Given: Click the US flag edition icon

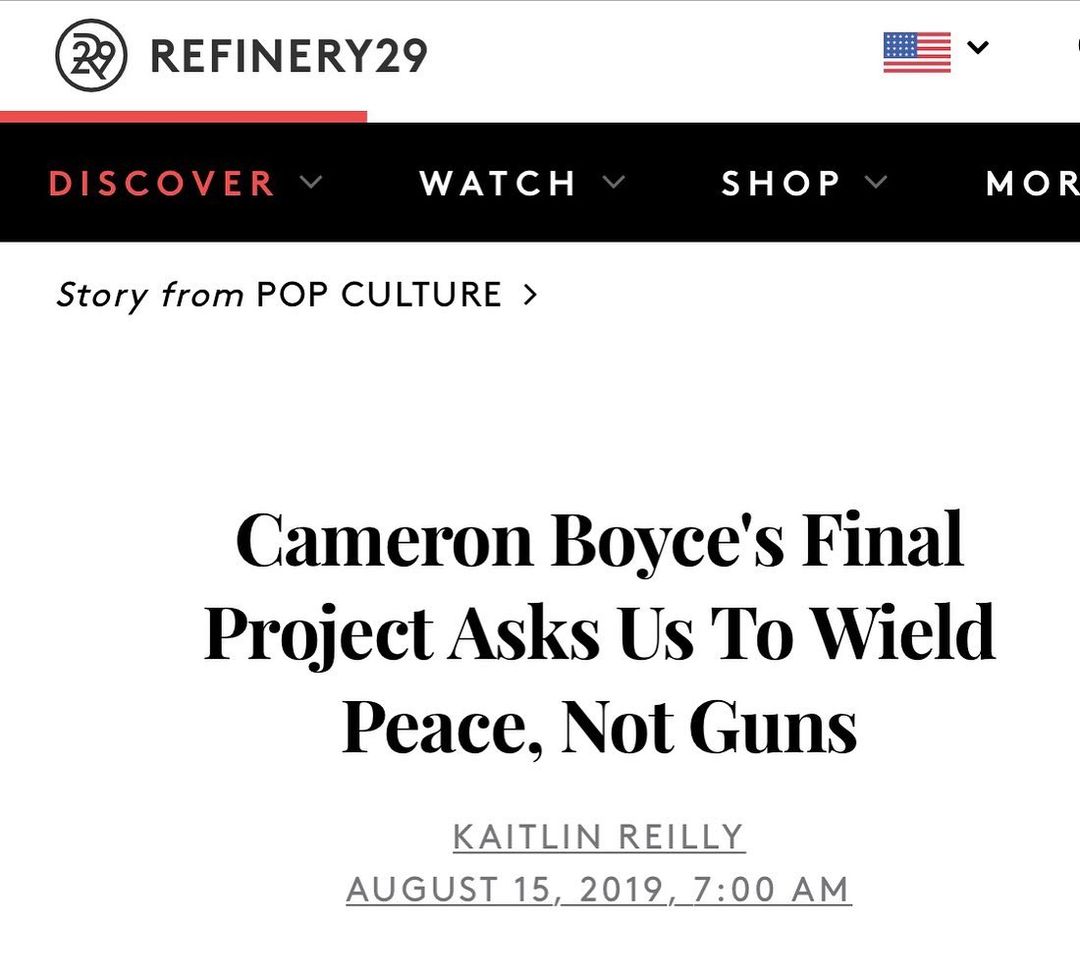Looking at the screenshot, I should click(x=916, y=52).
